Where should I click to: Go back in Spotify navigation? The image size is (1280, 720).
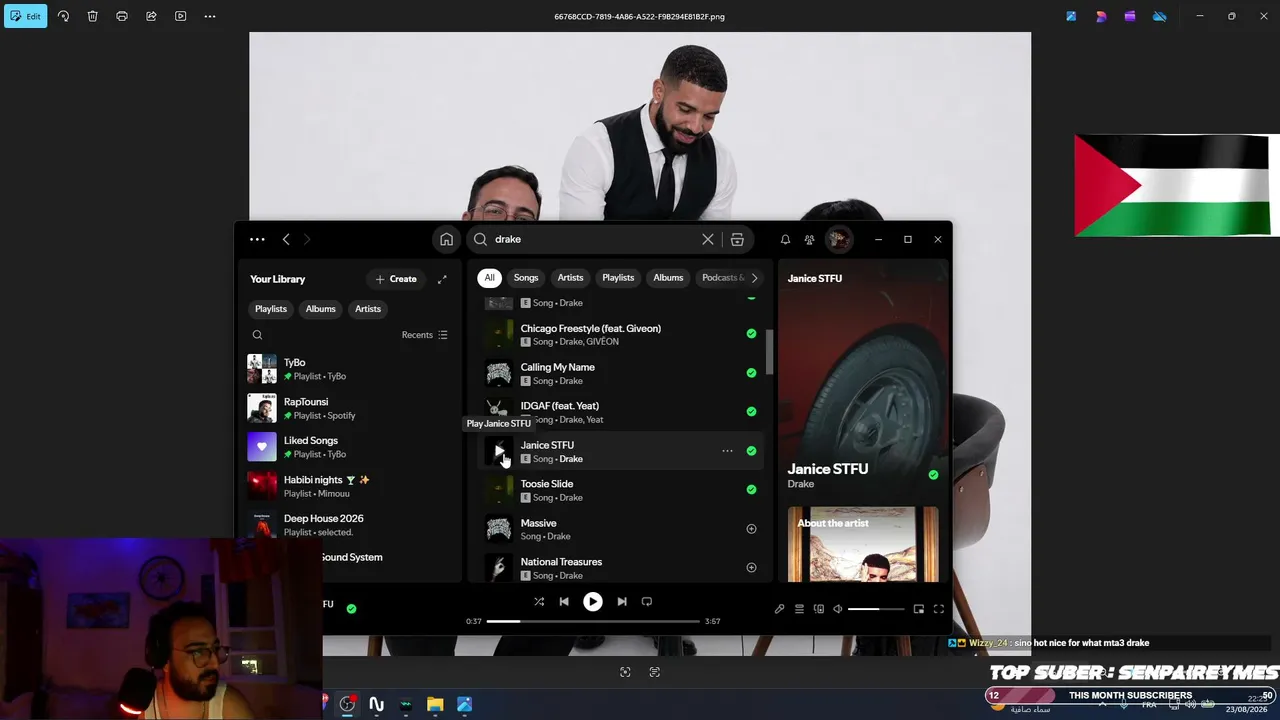coord(286,240)
